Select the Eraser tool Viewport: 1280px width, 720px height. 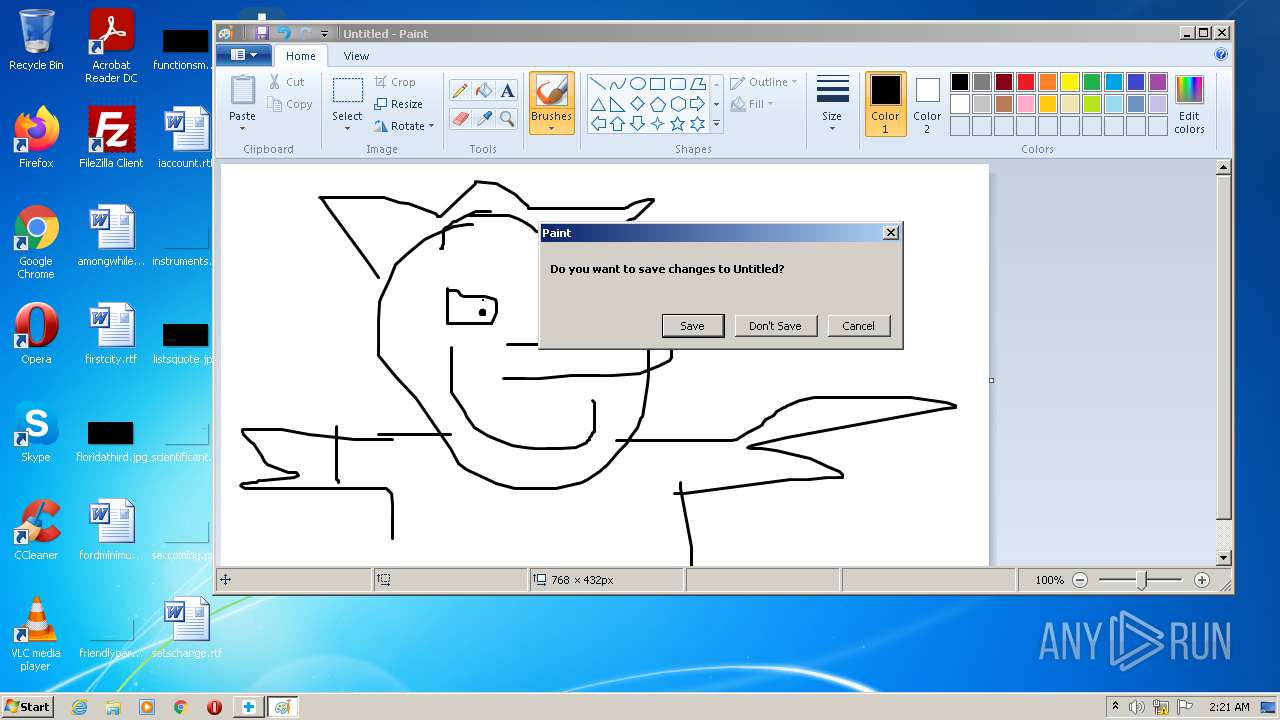(x=460, y=119)
